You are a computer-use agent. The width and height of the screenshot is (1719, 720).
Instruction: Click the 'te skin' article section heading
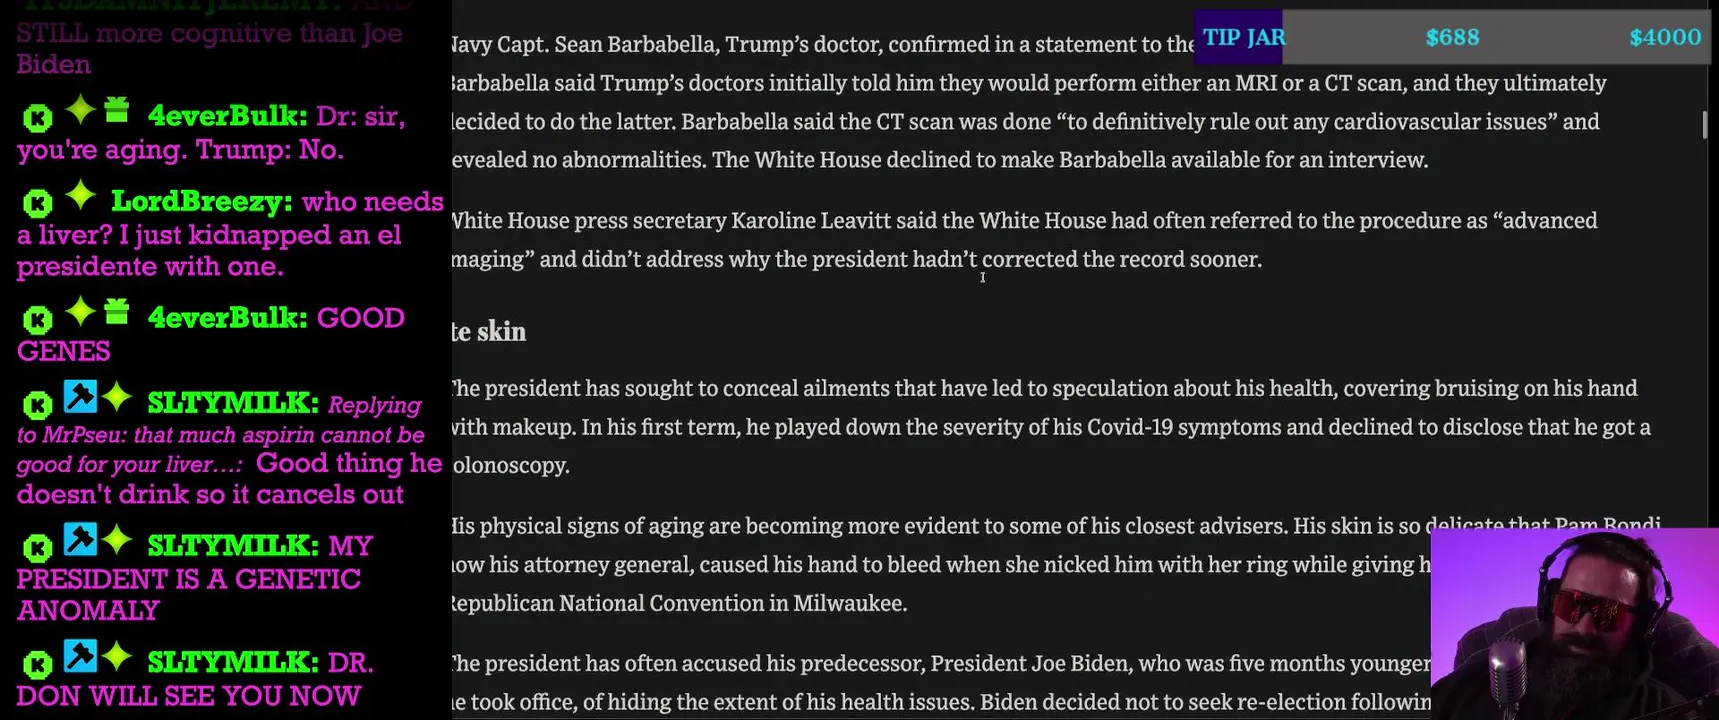[x=489, y=332]
